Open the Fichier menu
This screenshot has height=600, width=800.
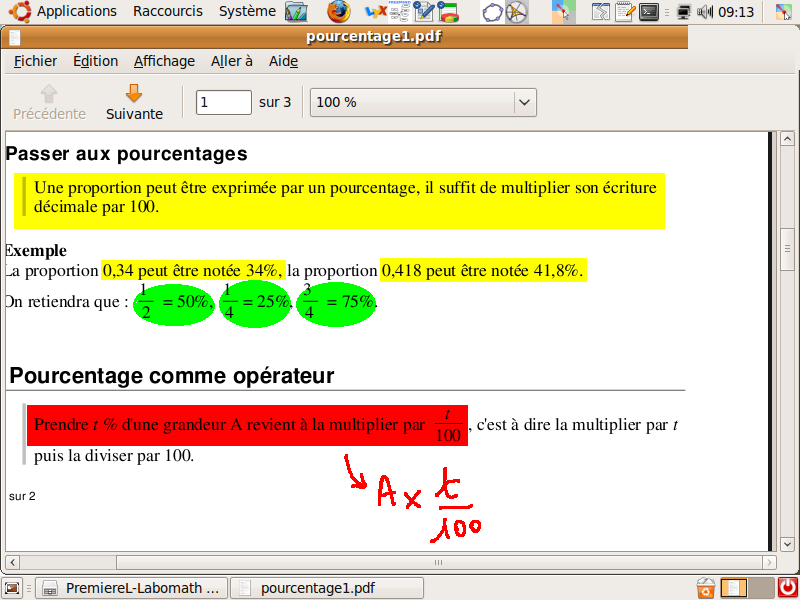tap(35, 61)
